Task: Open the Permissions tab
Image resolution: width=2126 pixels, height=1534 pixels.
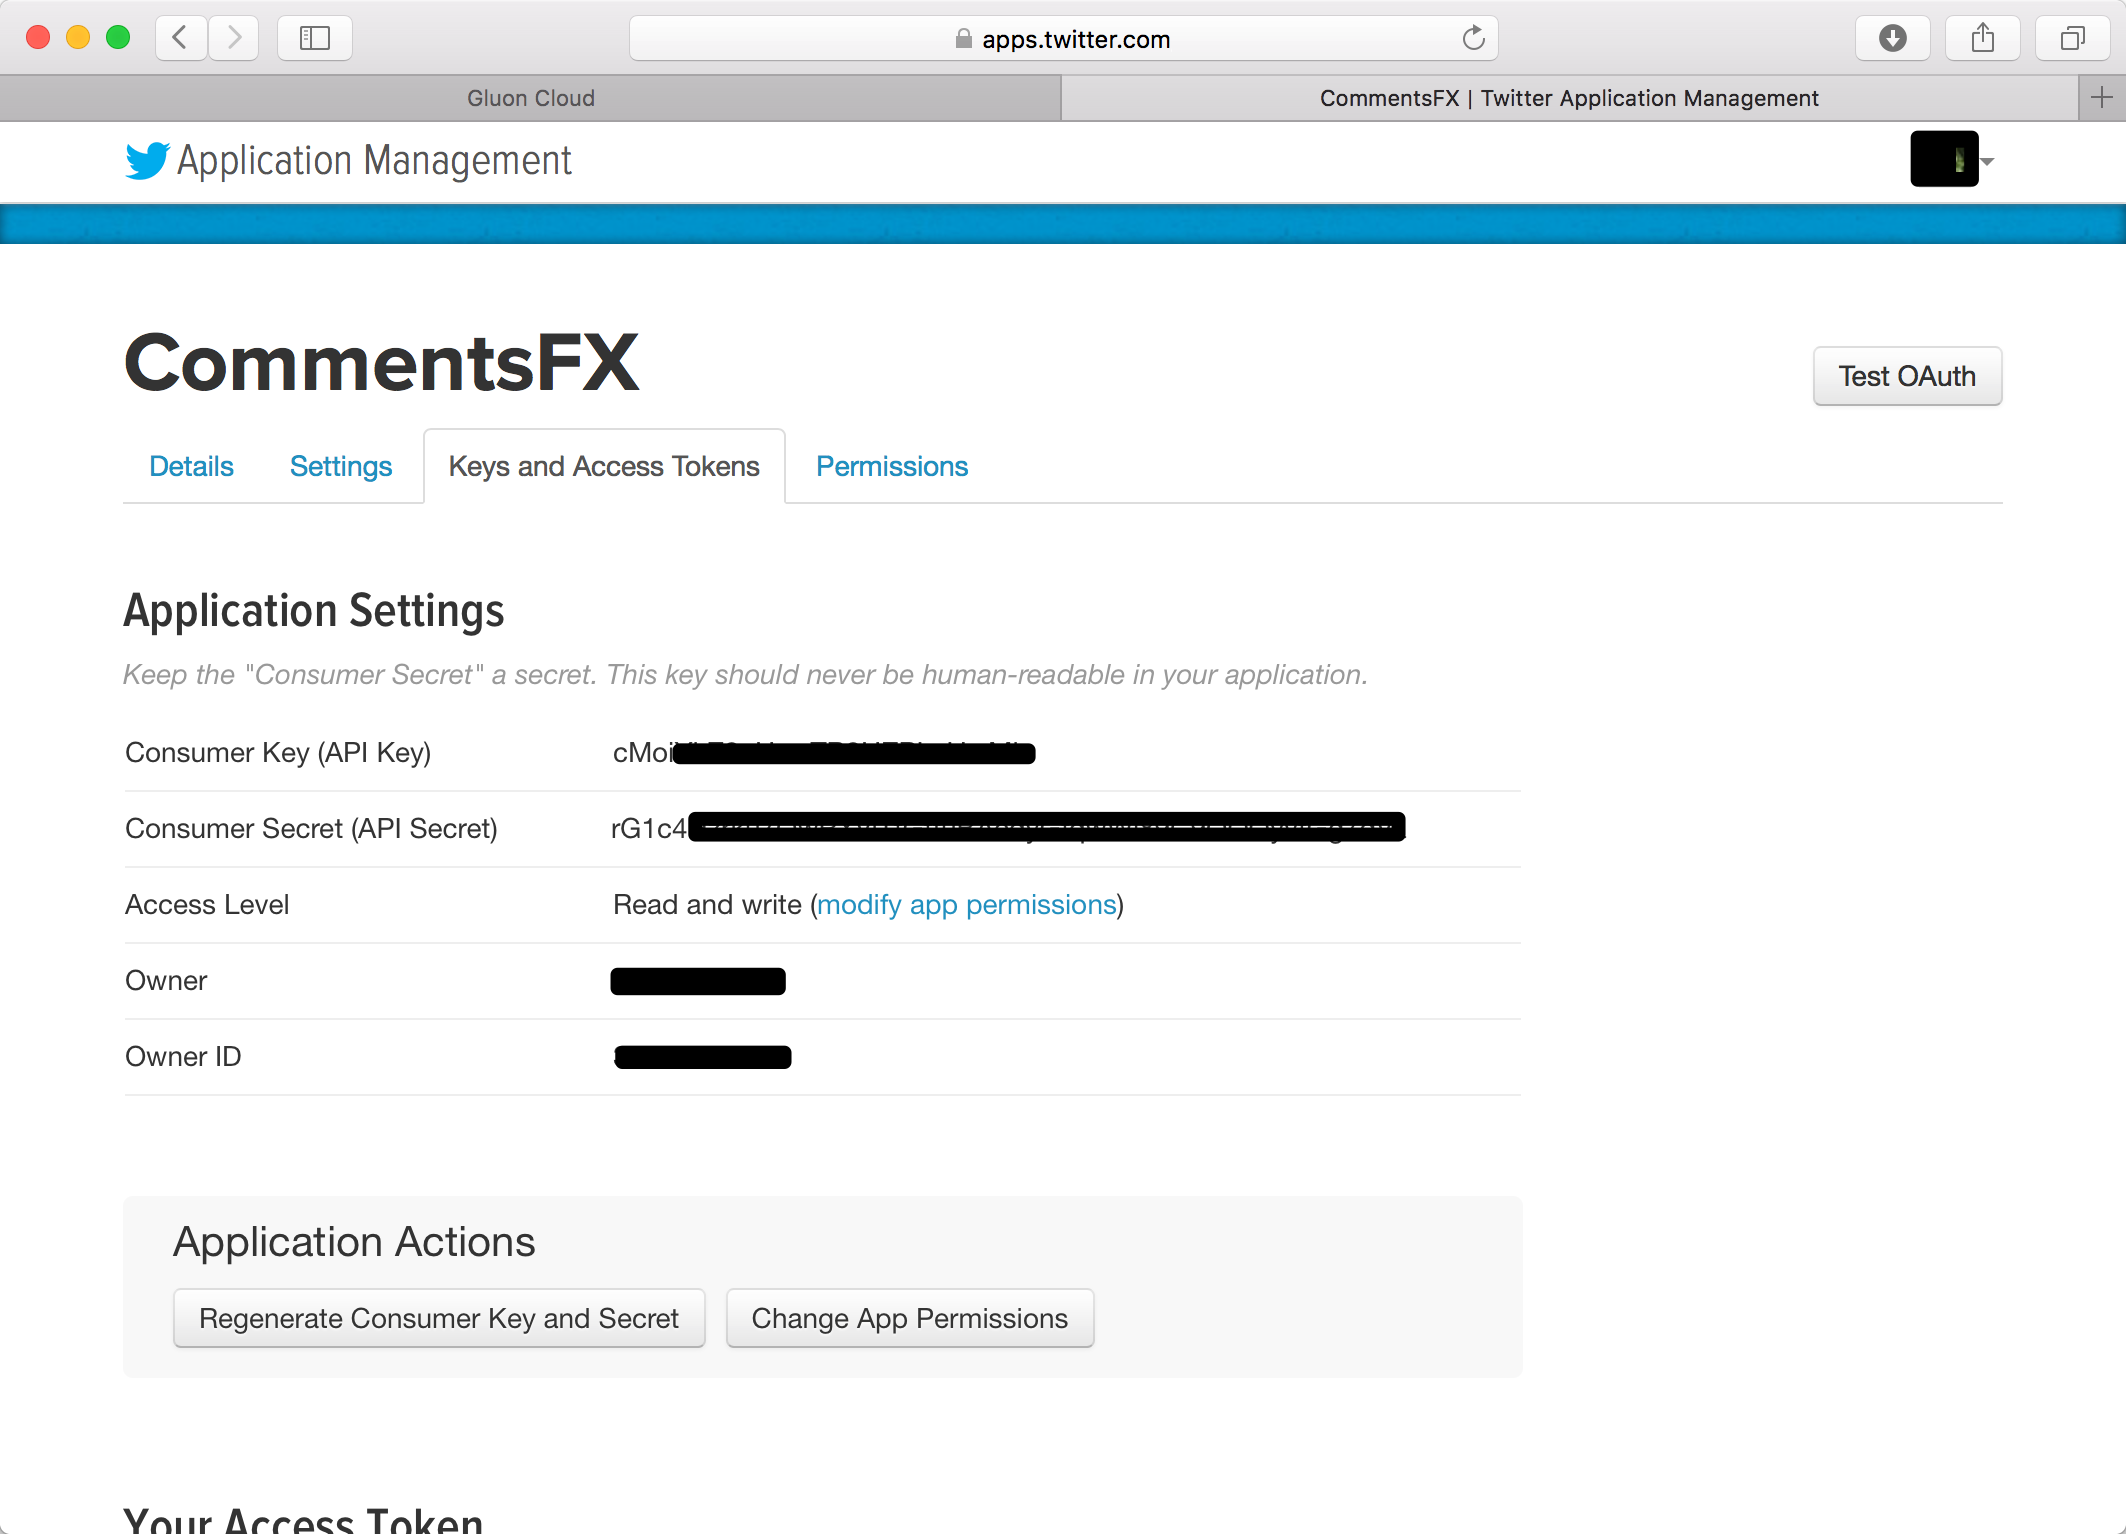Action: pos(892,466)
